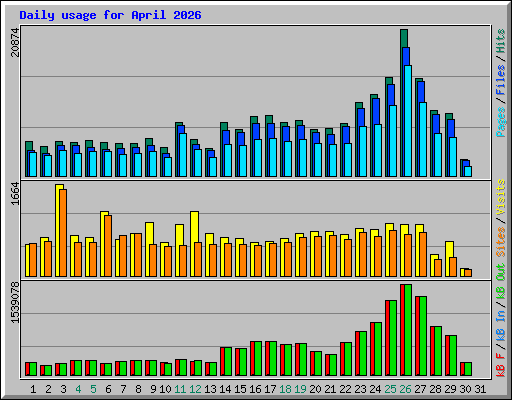Click the orange Sites bar for day 6
Image resolution: width=512 pixels, height=400 pixels.
point(108,246)
